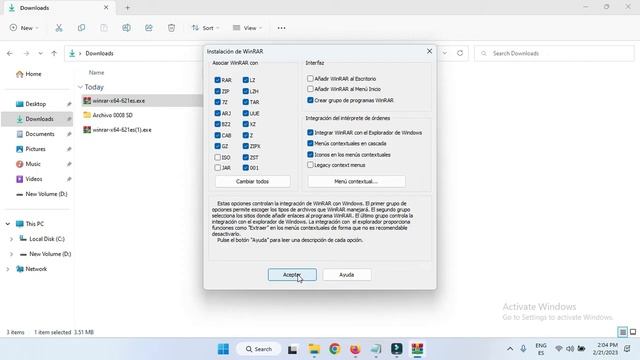The width and height of the screenshot is (640, 360).
Task: Click the Search Downloads field
Action: click(x=554, y=53)
